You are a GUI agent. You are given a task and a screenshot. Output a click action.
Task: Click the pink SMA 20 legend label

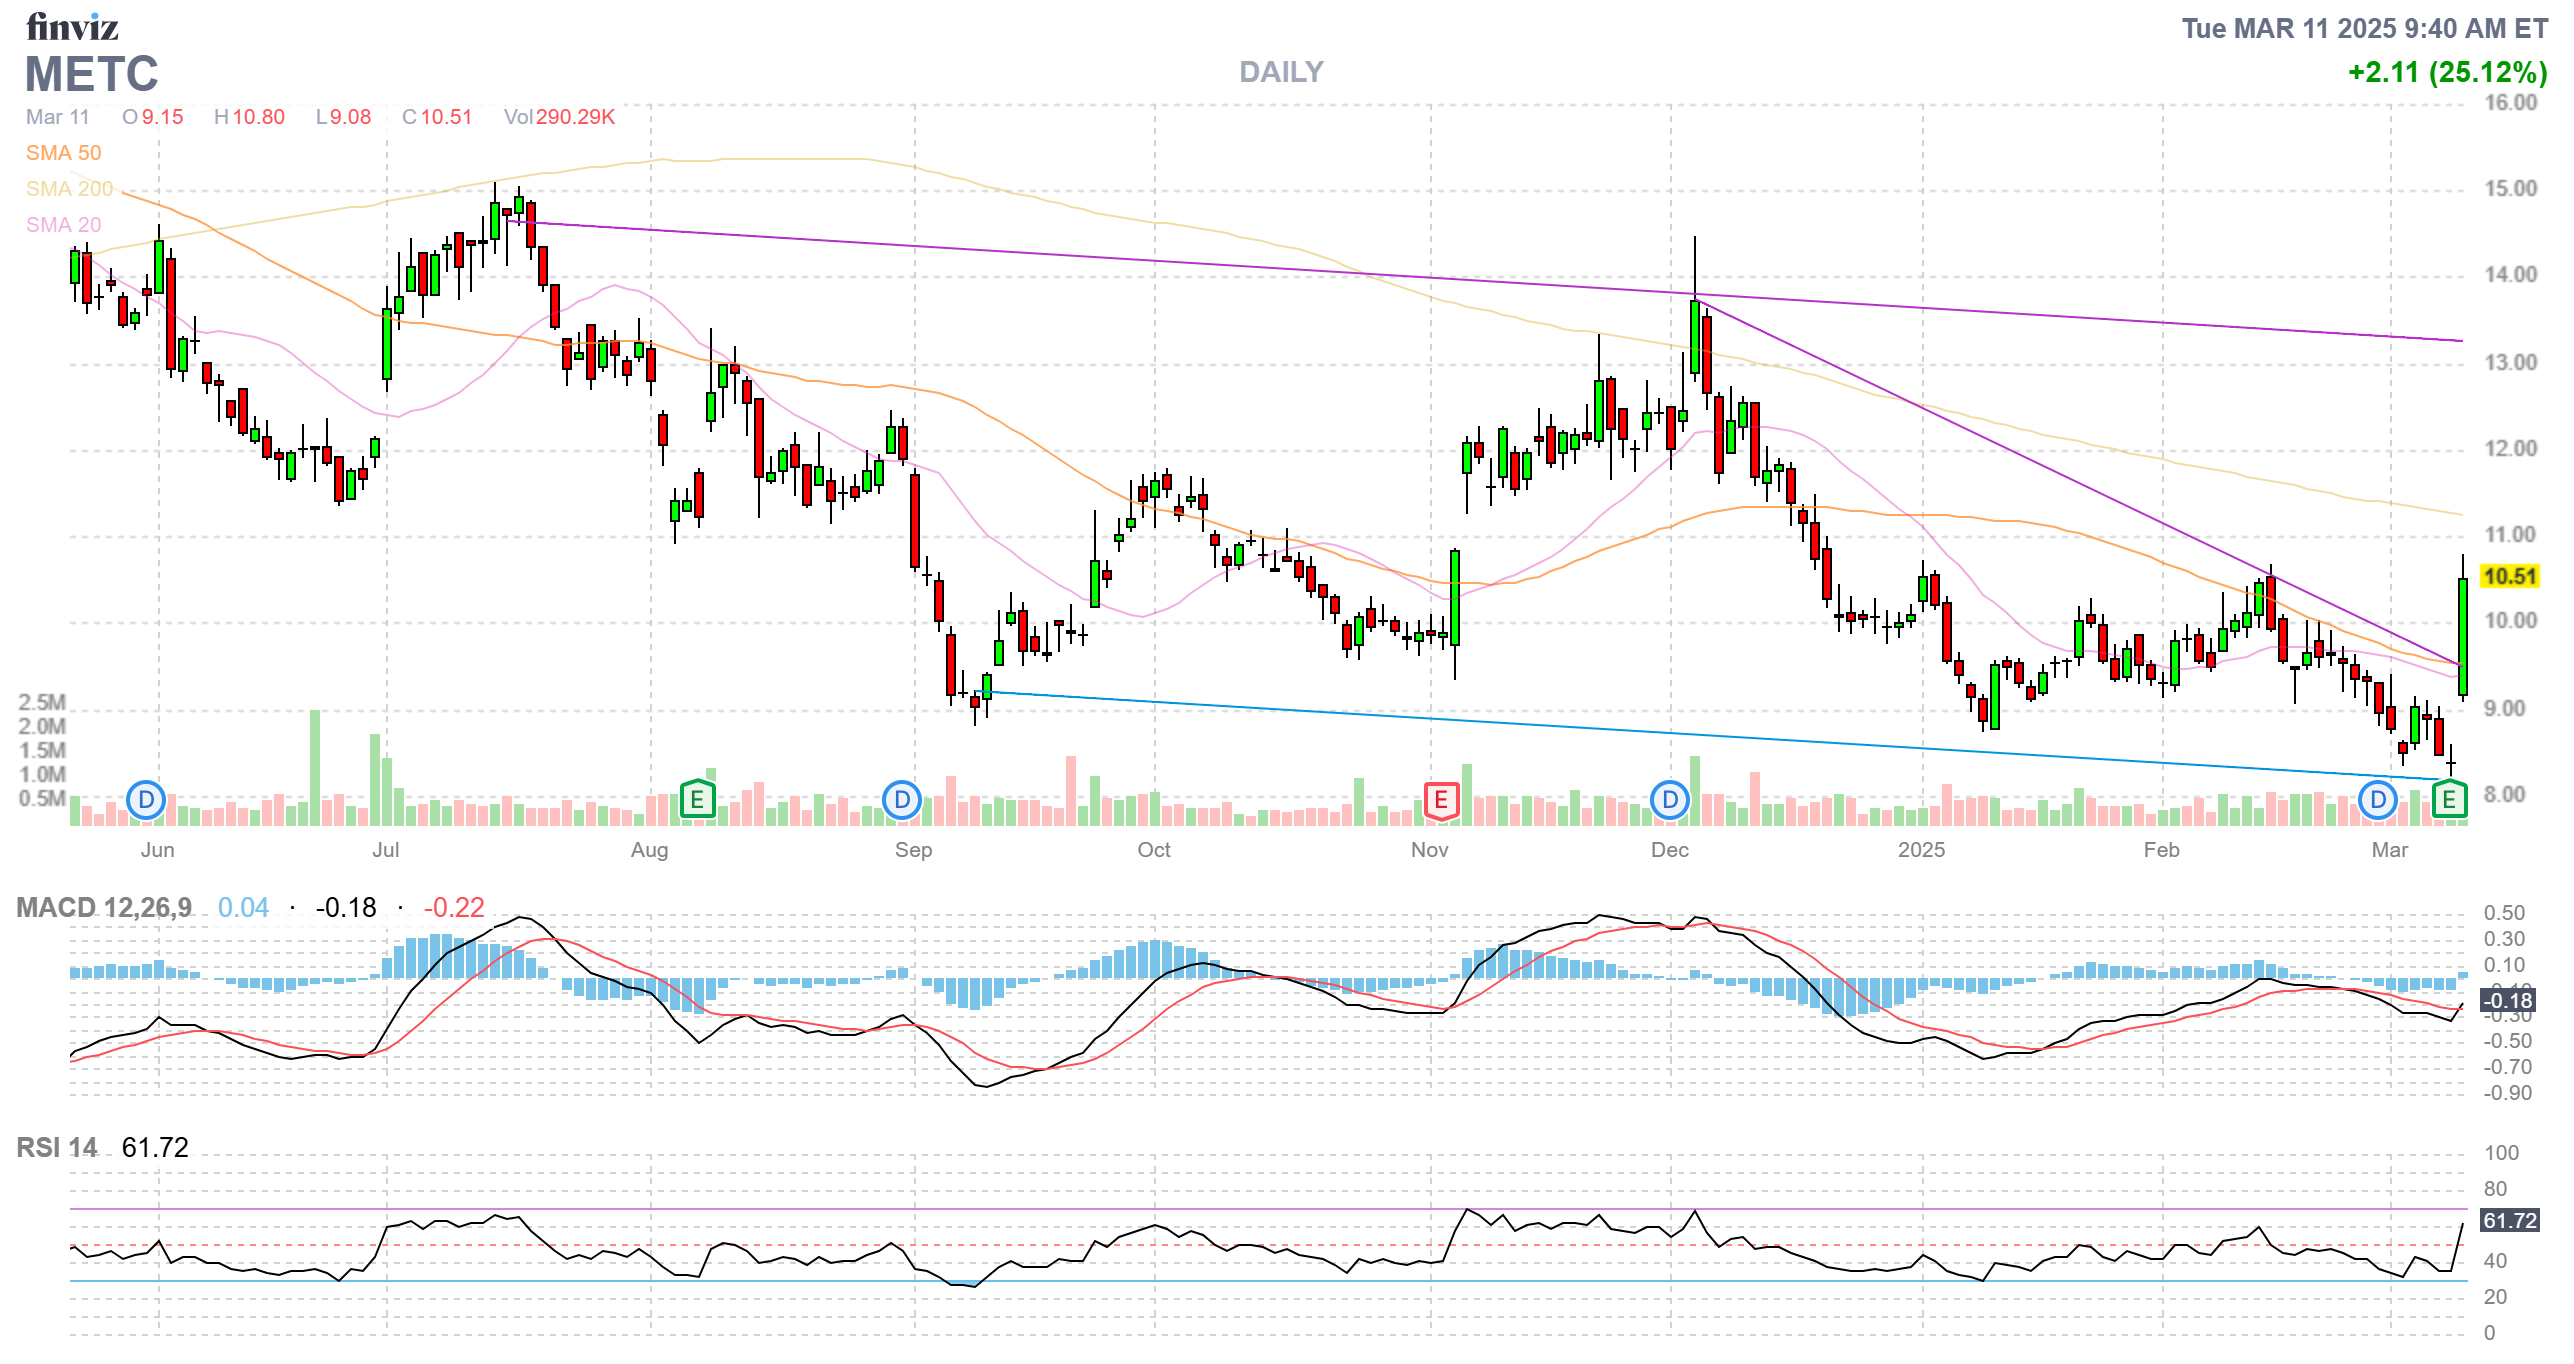tap(63, 225)
